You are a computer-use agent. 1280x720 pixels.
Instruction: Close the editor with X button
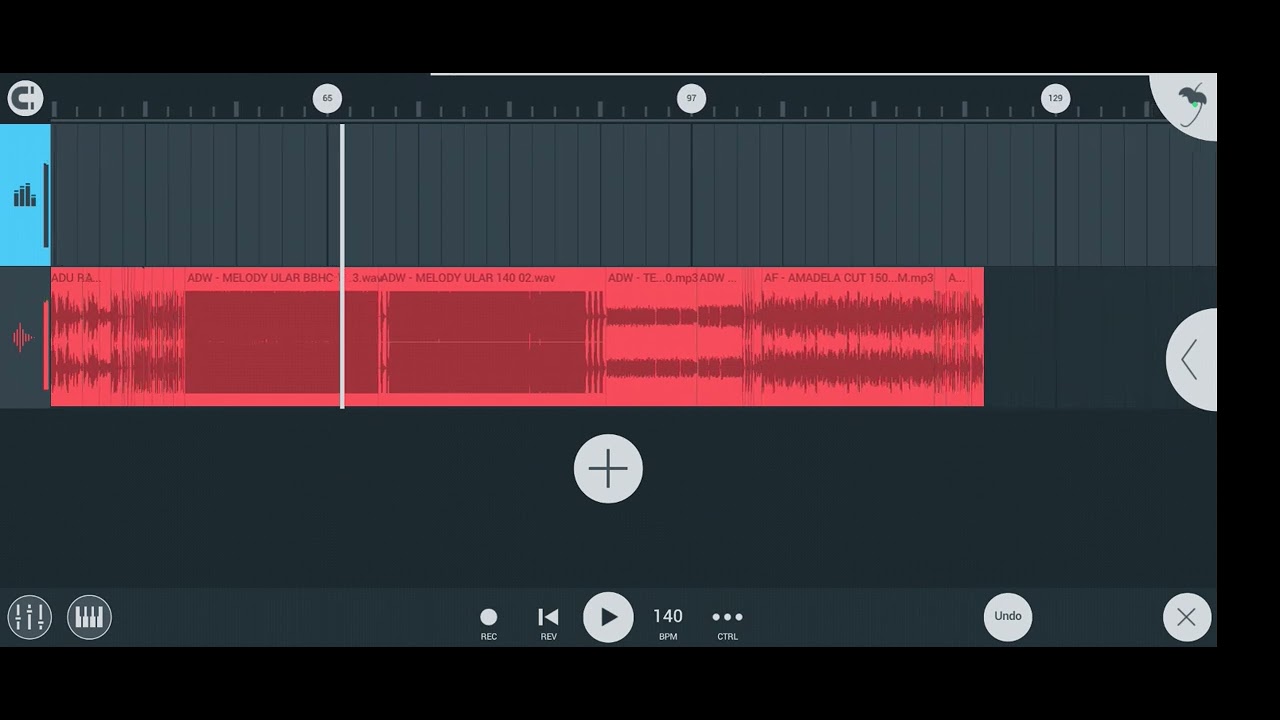tap(1187, 617)
